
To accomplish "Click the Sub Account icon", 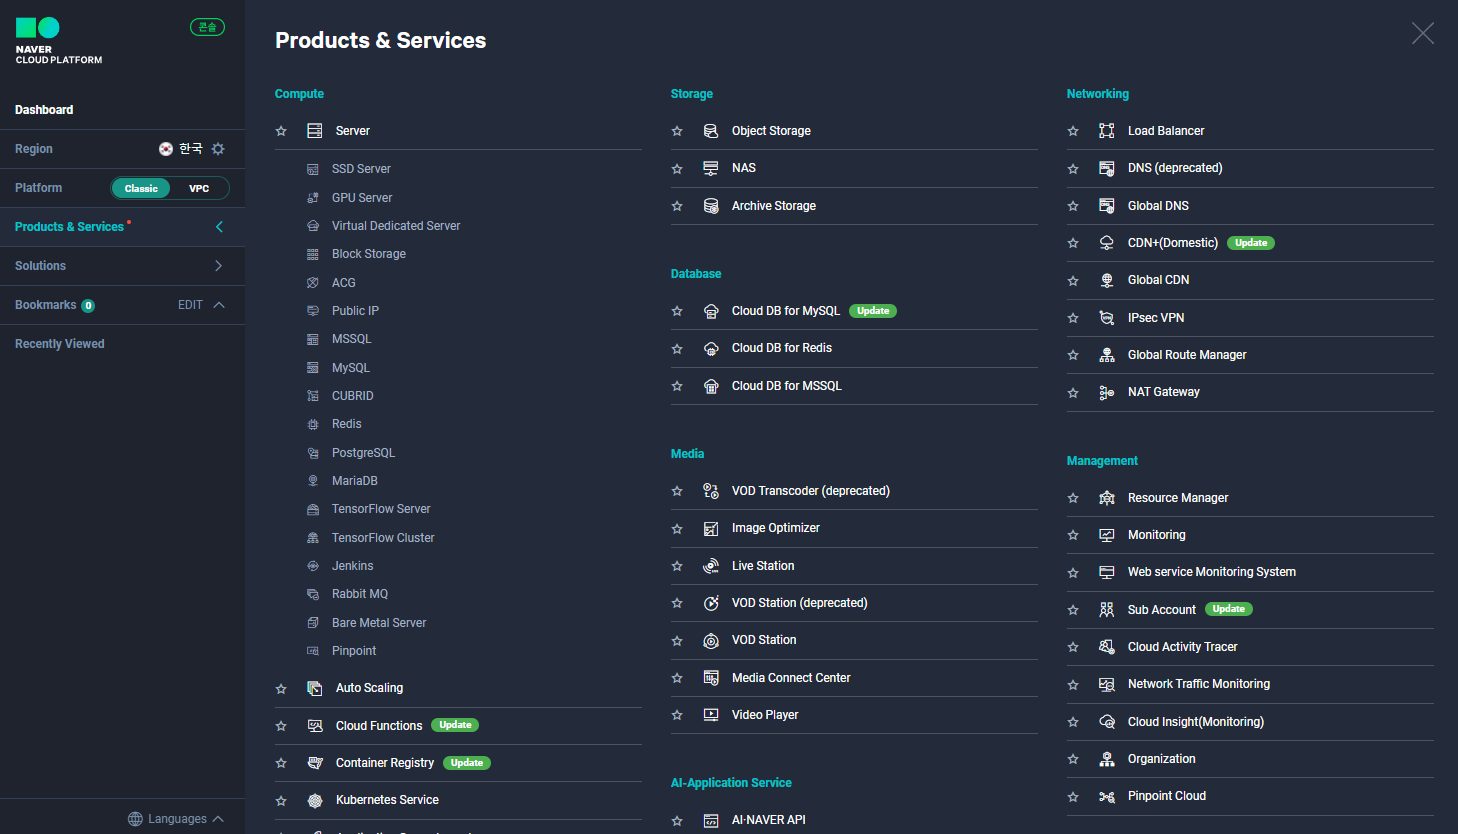I will tap(1107, 610).
